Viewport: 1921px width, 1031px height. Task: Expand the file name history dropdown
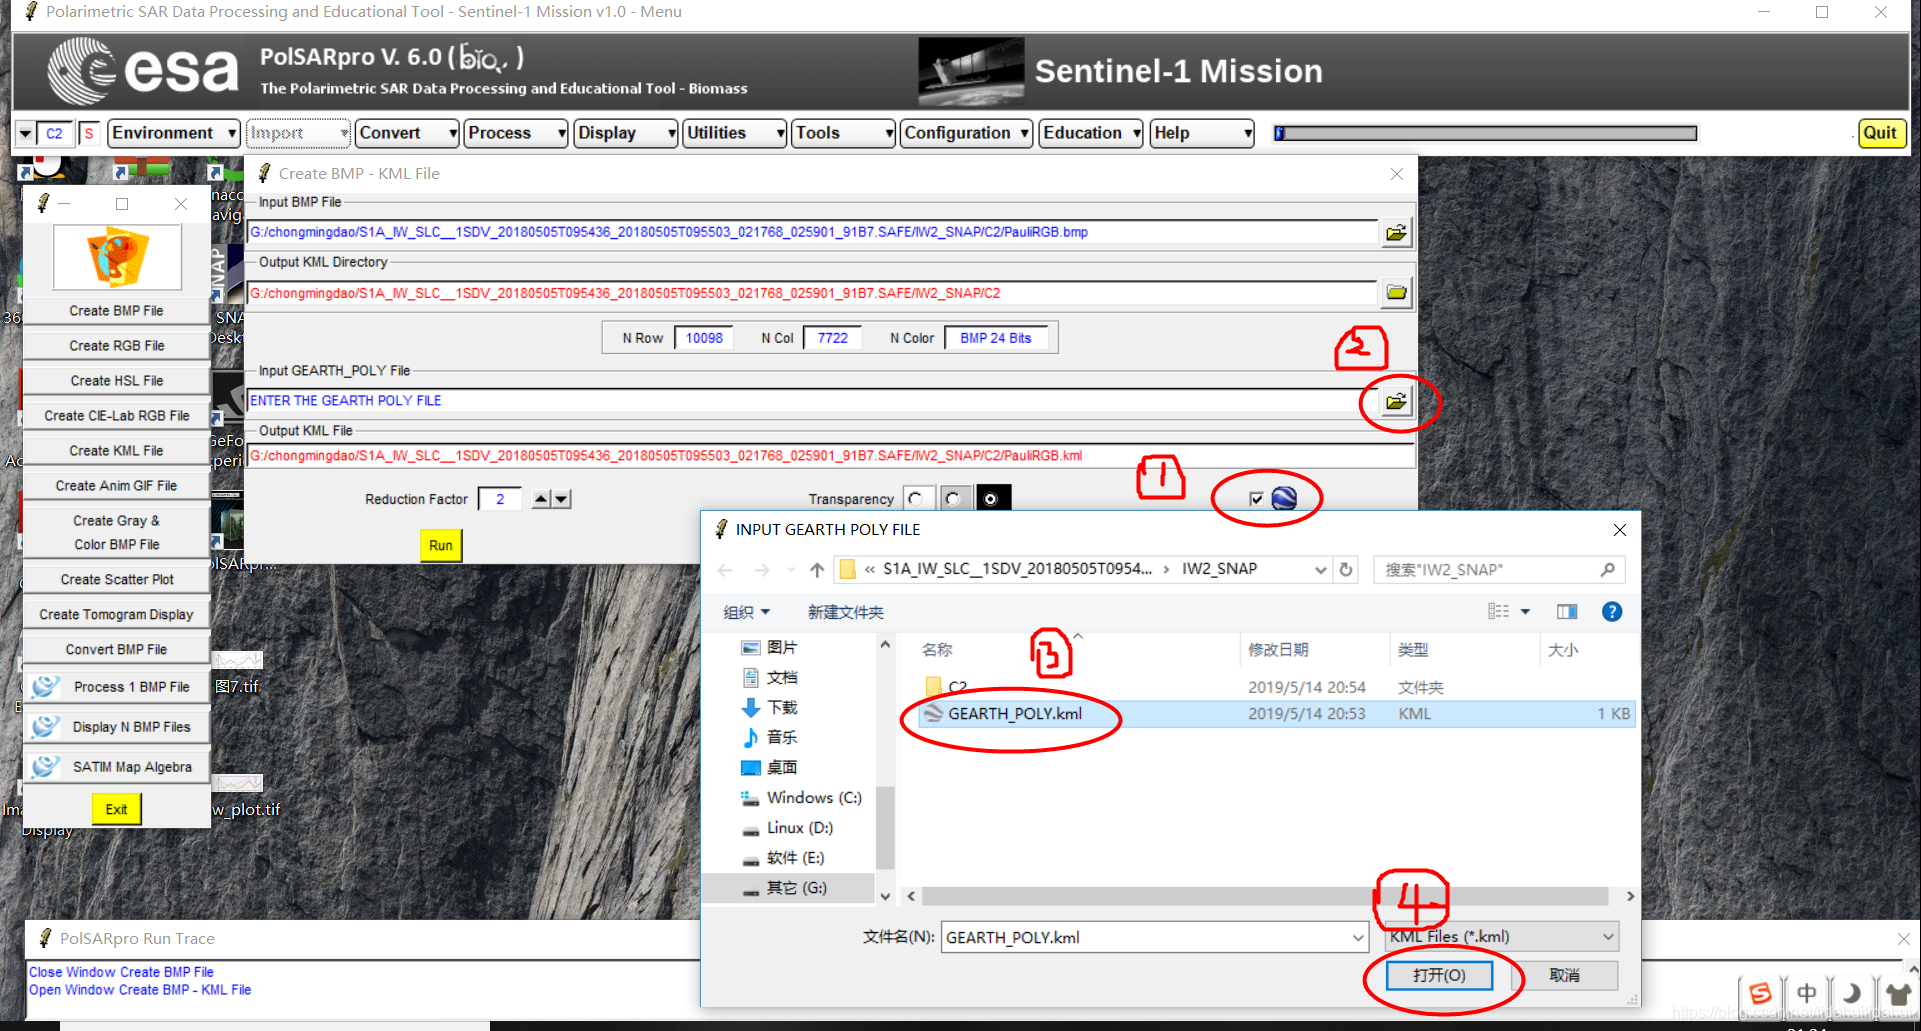(x=1358, y=938)
